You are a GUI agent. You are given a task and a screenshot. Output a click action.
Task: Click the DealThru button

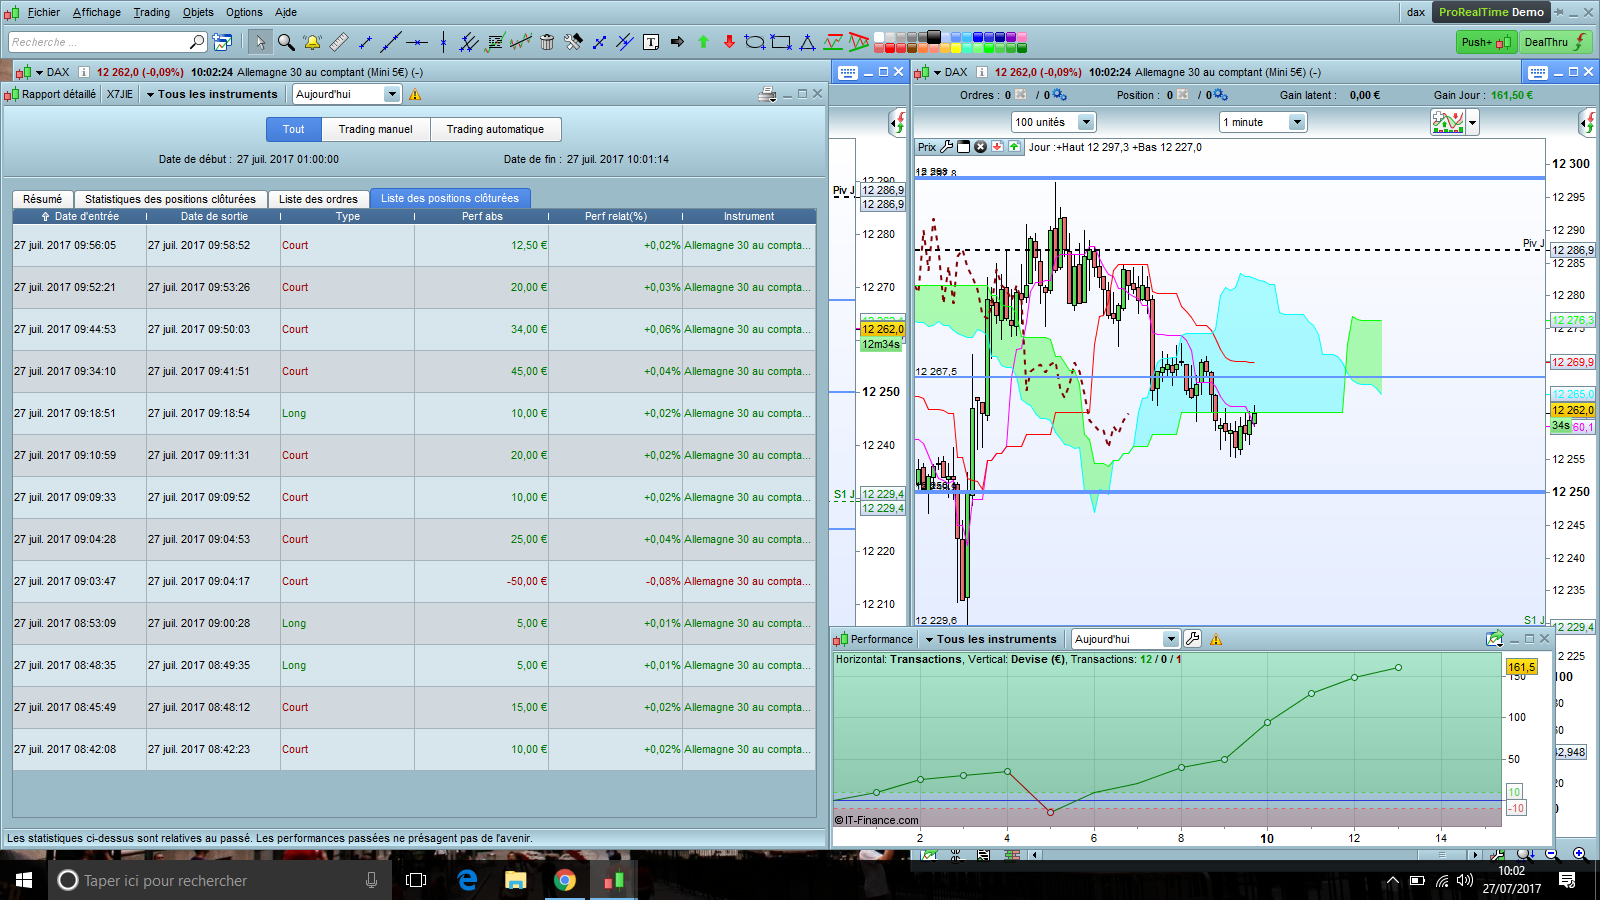coord(1555,42)
